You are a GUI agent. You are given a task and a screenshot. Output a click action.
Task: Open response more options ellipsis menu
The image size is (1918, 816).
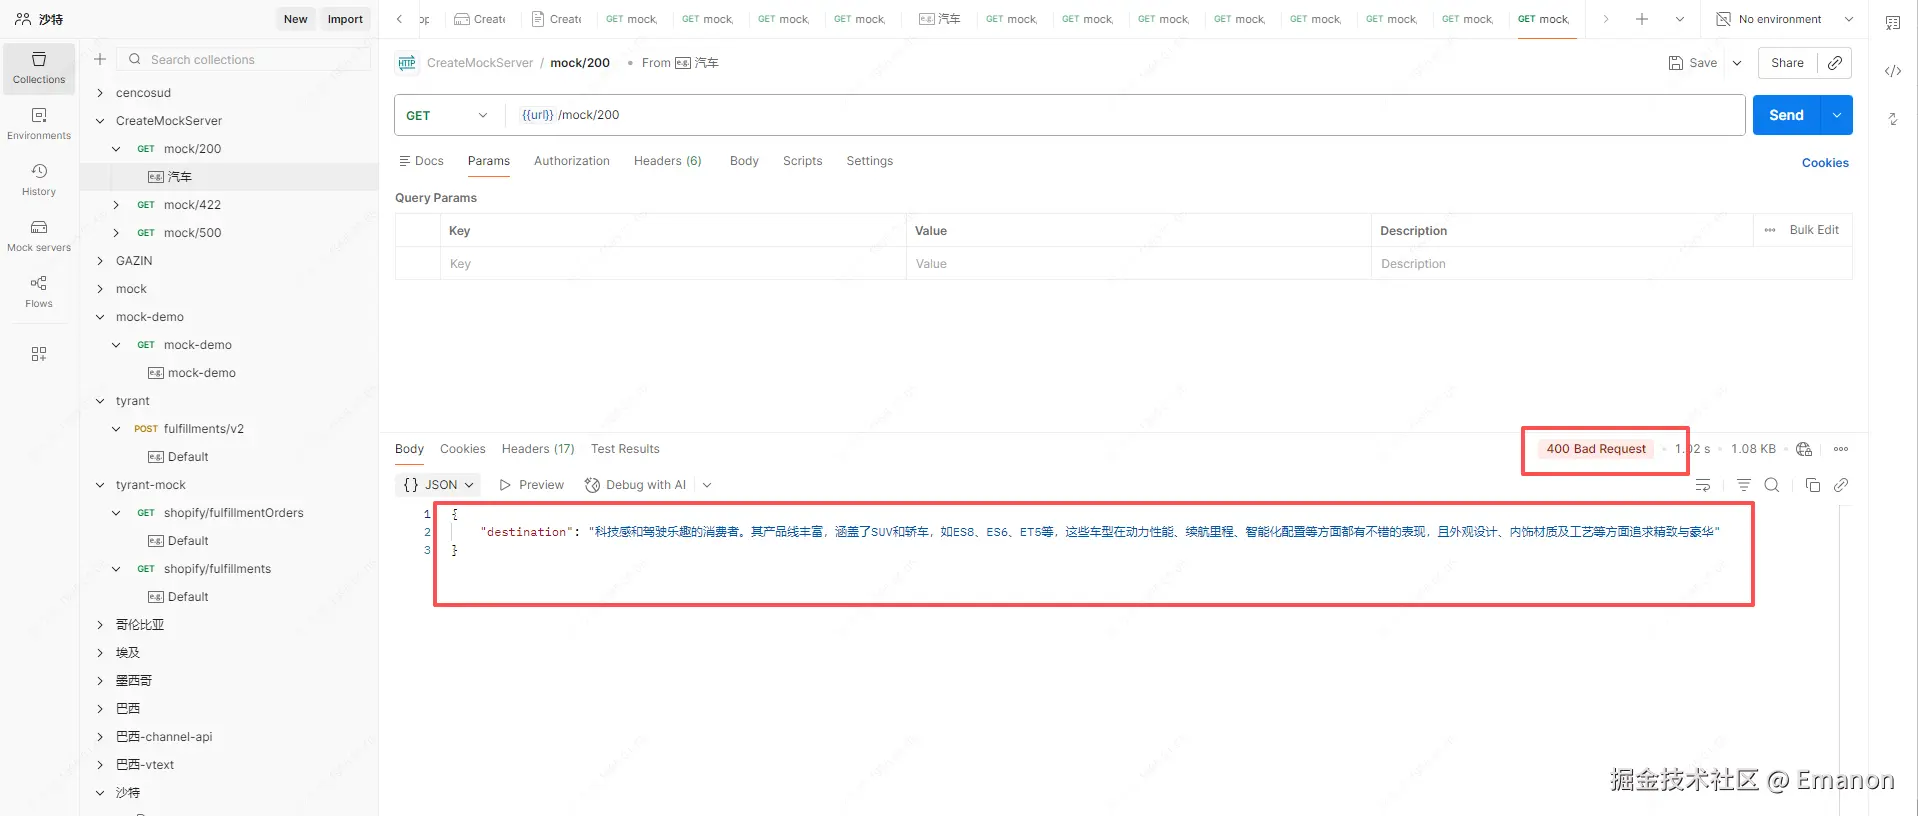point(1841,449)
